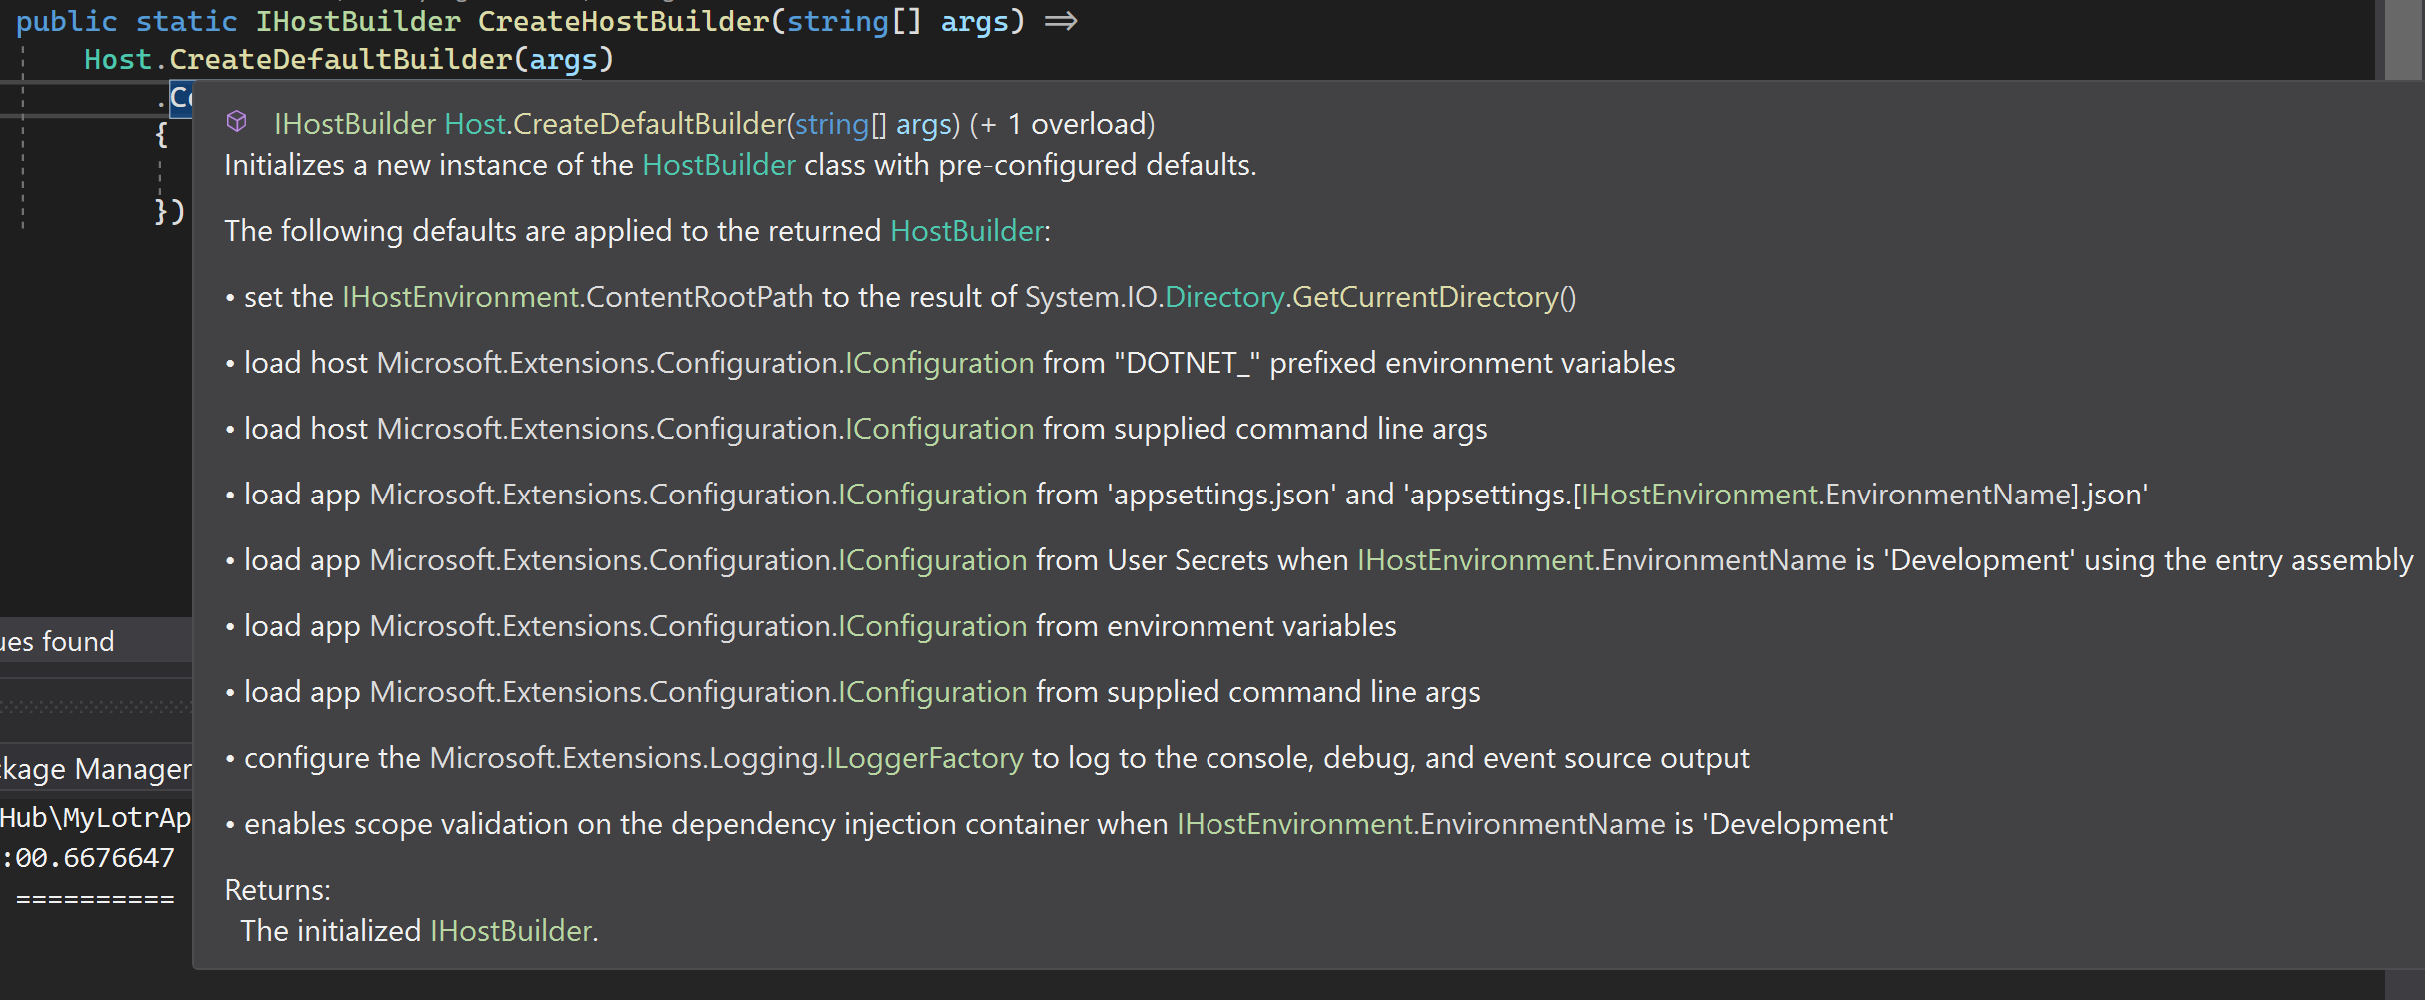The image size is (2425, 1000).
Task: Click Host.CreateDefaultBuilder in the tooltip signature
Action: (x=614, y=123)
